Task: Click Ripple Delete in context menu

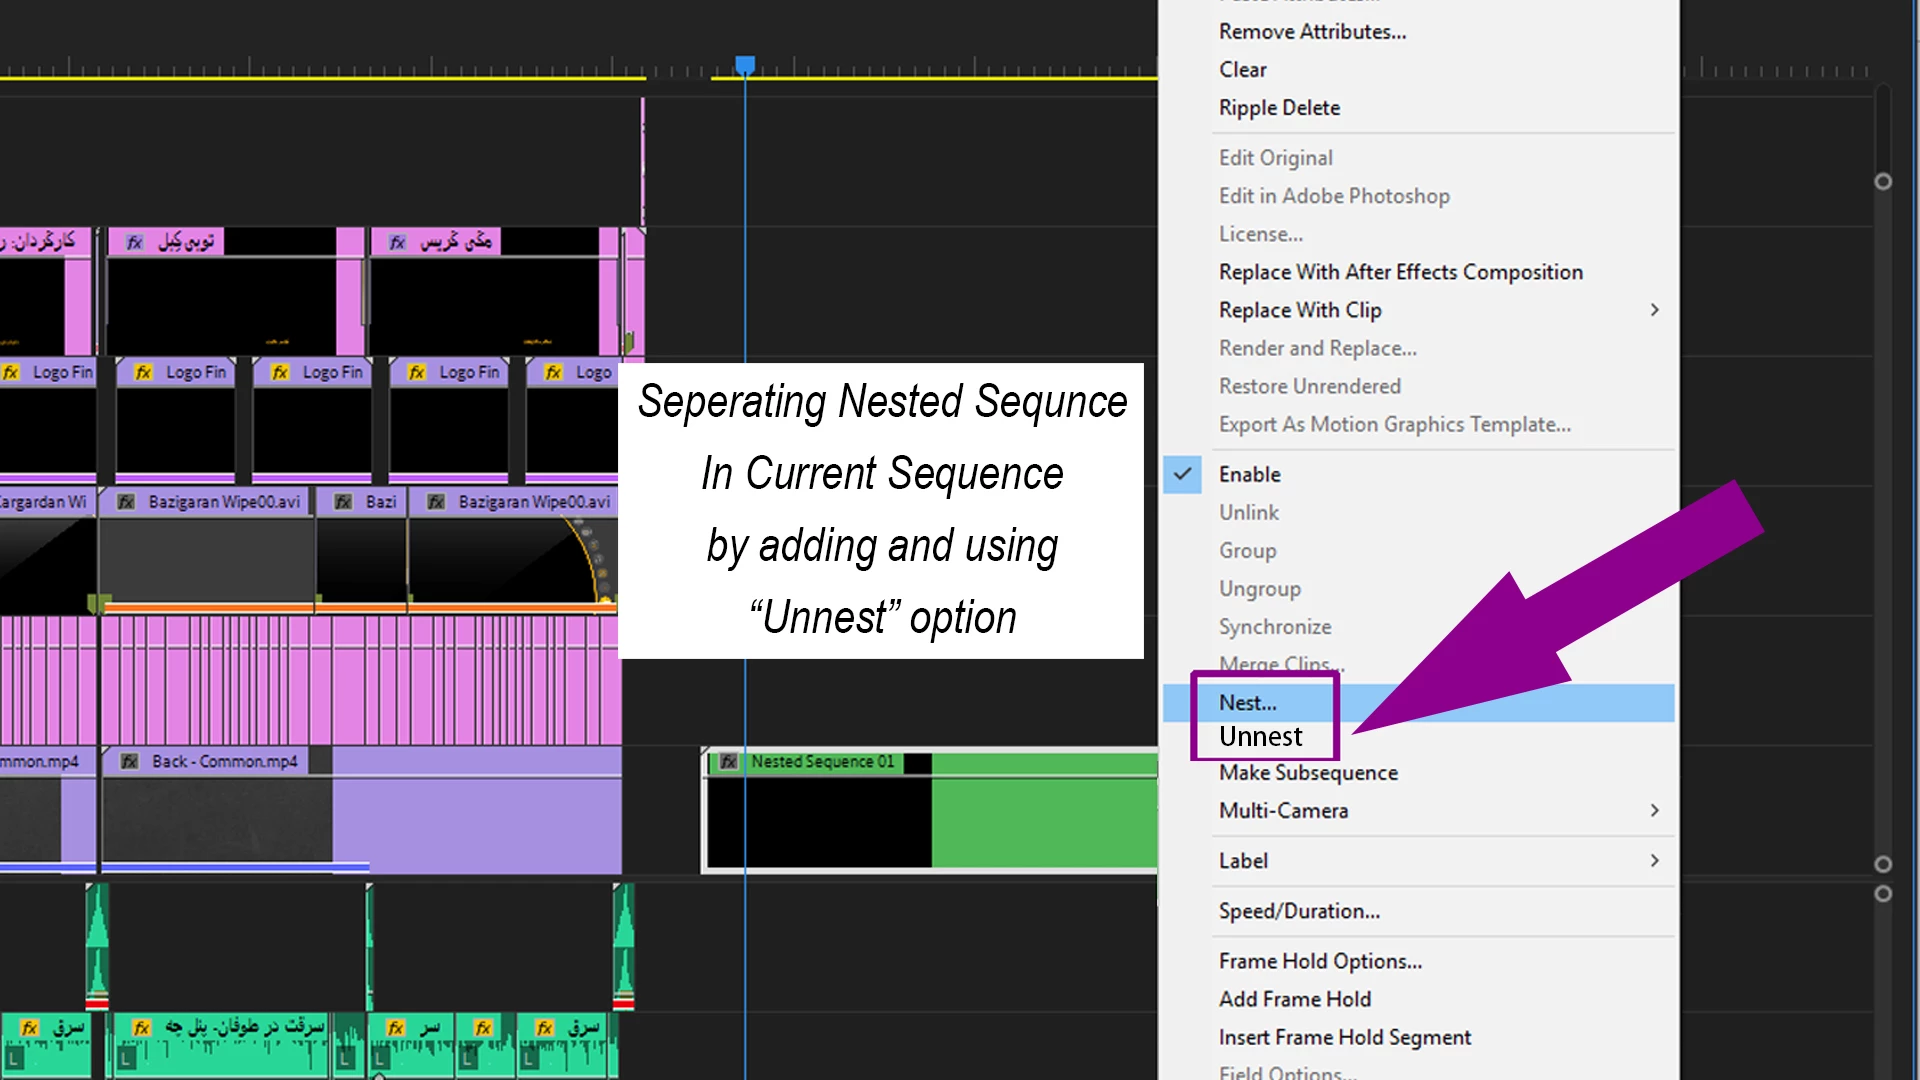Action: (1279, 108)
